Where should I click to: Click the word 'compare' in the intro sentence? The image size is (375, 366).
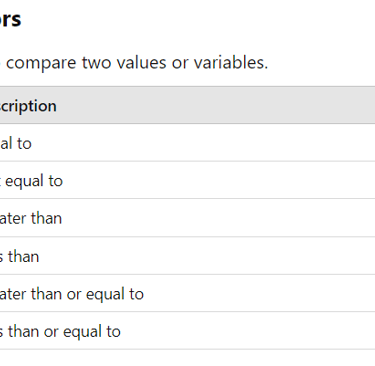[x=41, y=63]
